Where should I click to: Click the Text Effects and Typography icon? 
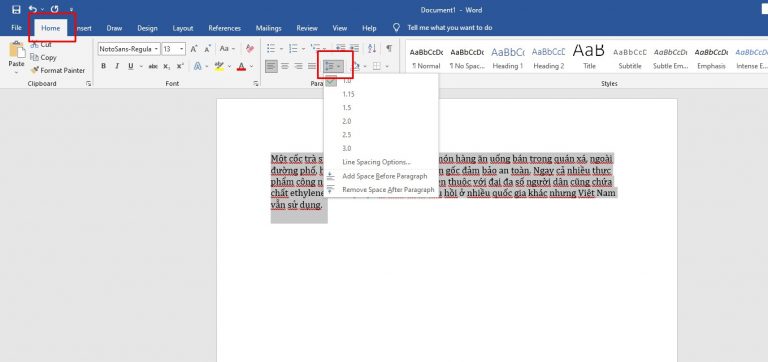pyautogui.click(x=197, y=66)
